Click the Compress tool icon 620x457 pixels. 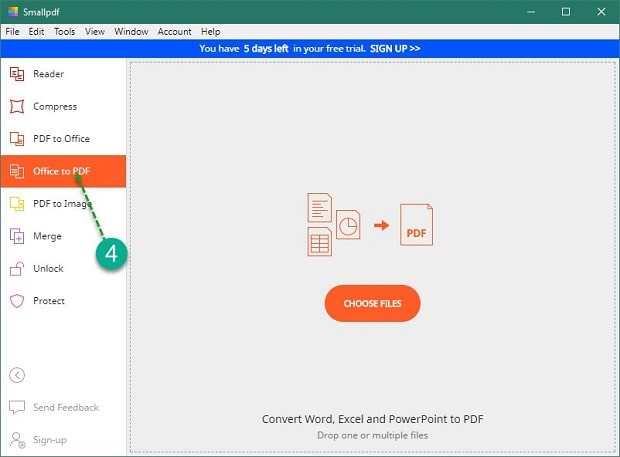click(17, 106)
